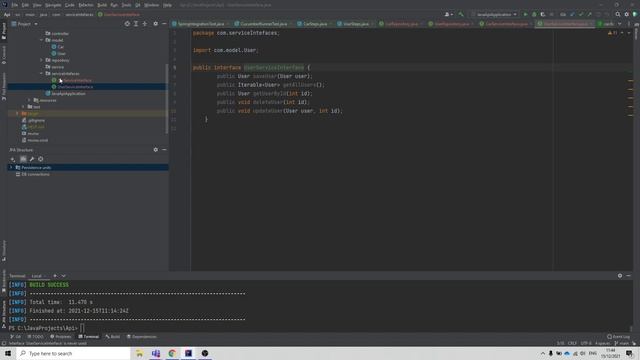Hide the Terminal tool window
This screenshot has height=360, width=640.
click(628, 276)
